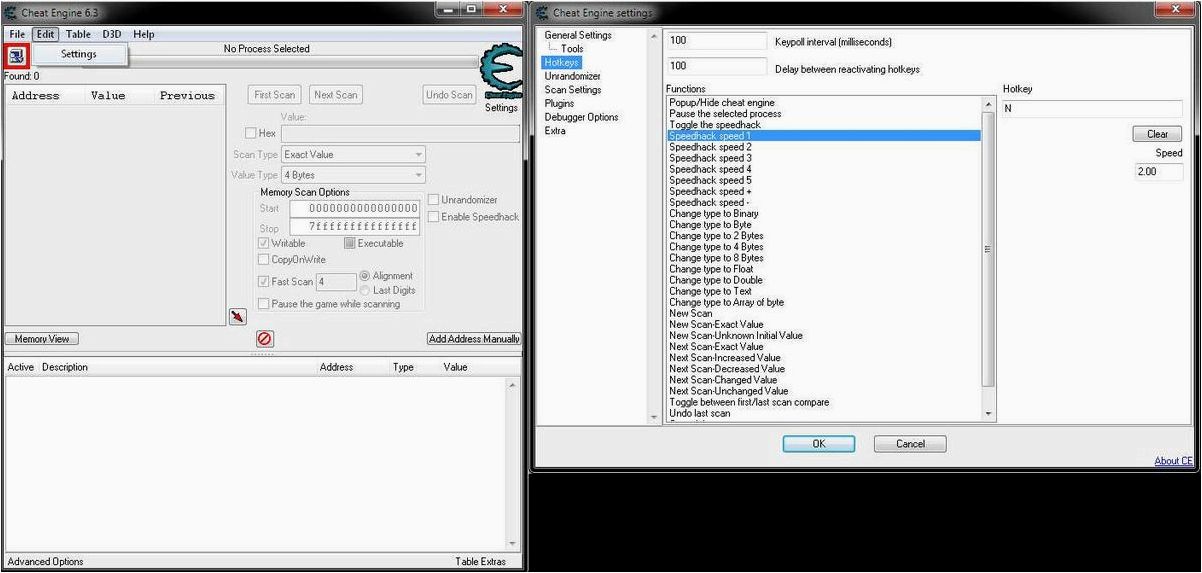Check Pause the game while scanning
The width and height of the screenshot is (1202, 573).
point(264,304)
